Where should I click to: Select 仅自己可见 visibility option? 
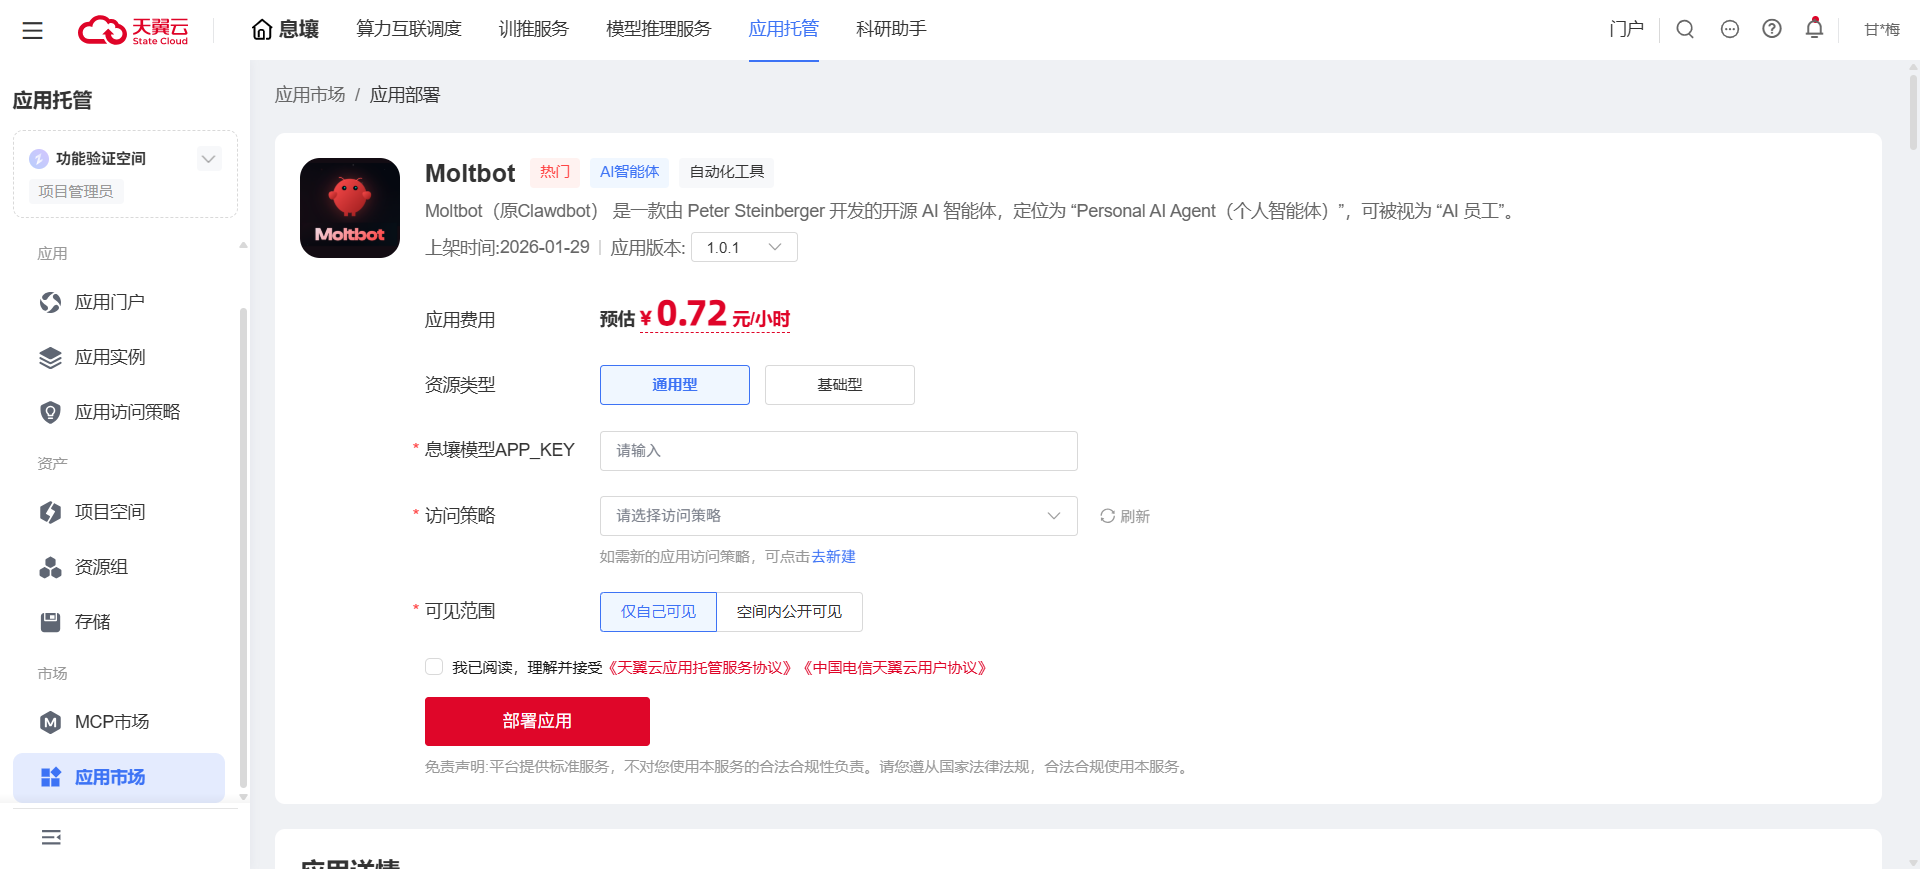coord(658,612)
